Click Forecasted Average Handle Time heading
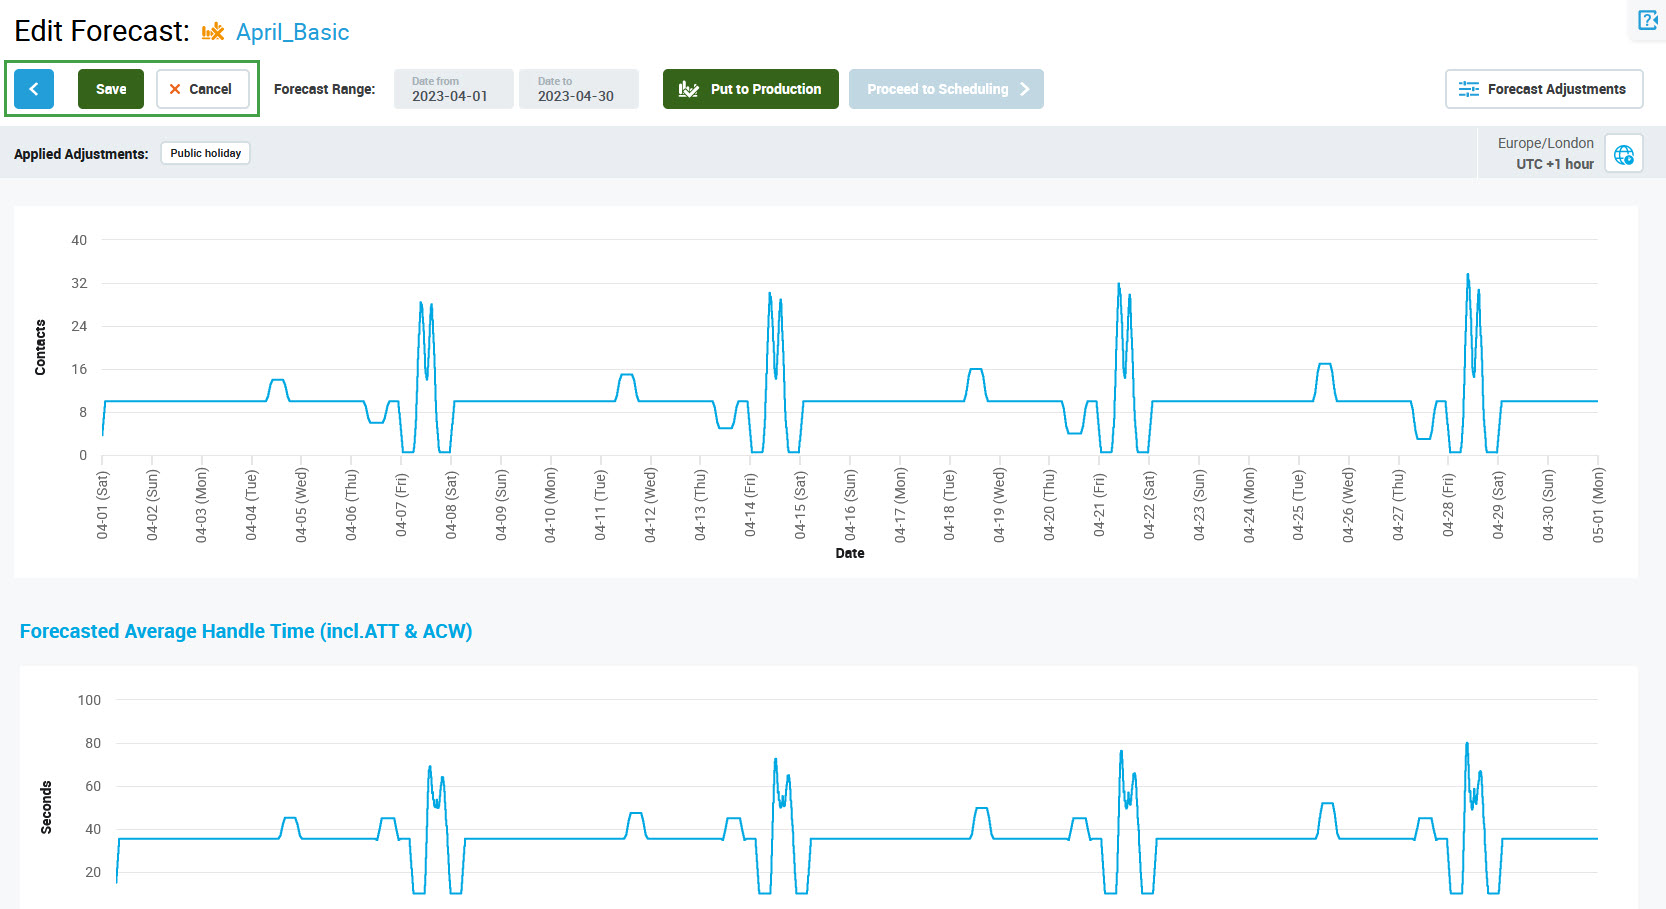1666x909 pixels. point(246,631)
